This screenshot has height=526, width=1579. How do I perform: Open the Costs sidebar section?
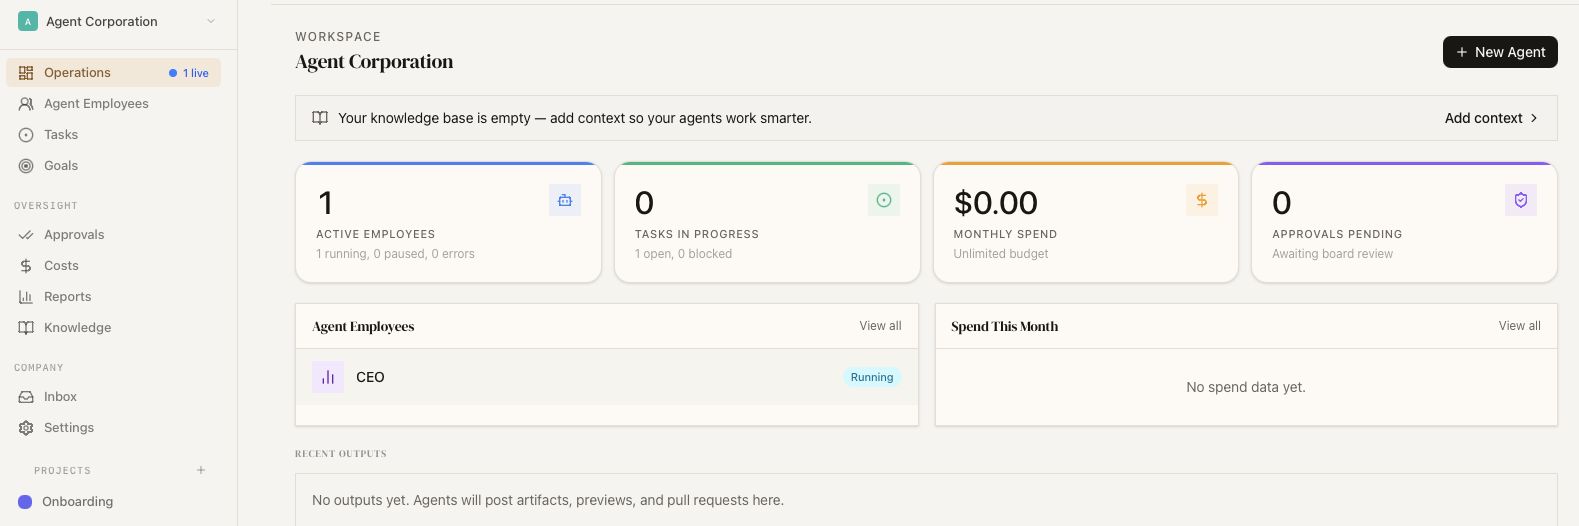click(61, 266)
